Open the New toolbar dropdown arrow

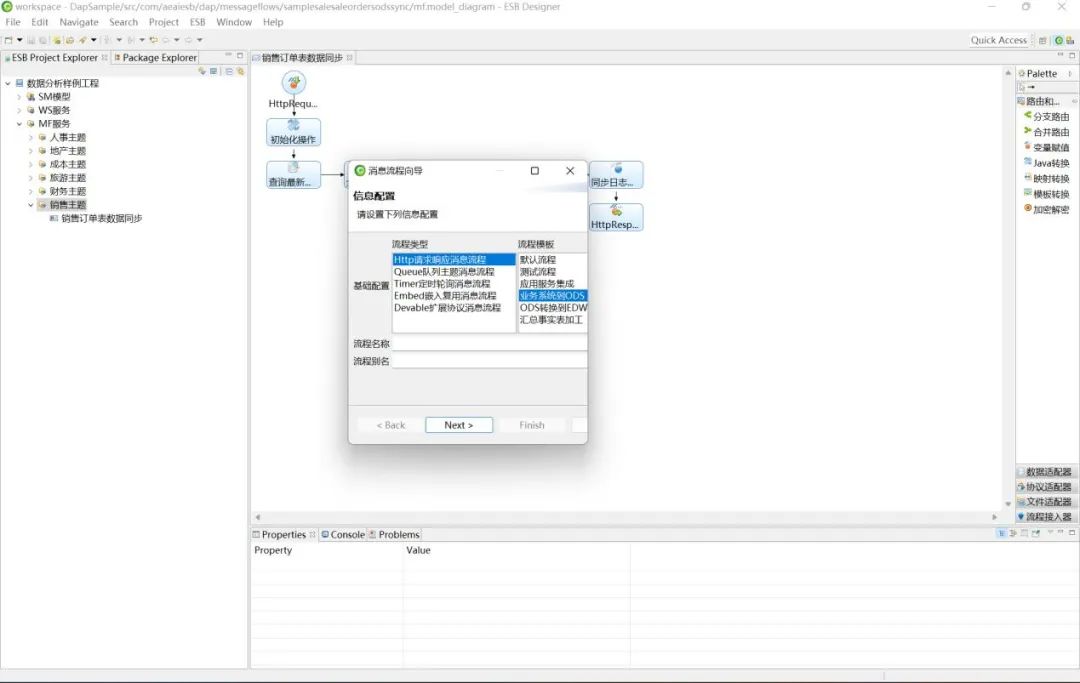[x=19, y=40]
